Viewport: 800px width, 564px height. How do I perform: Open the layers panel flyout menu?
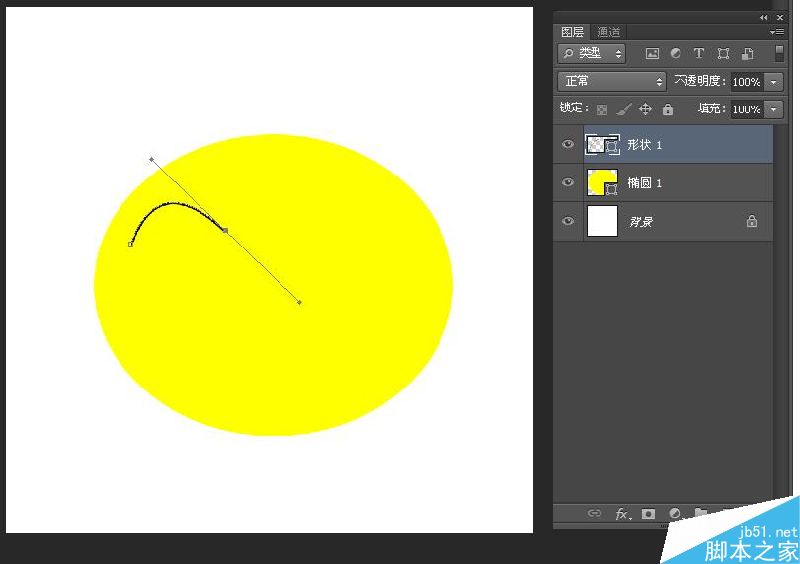click(777, 32)
